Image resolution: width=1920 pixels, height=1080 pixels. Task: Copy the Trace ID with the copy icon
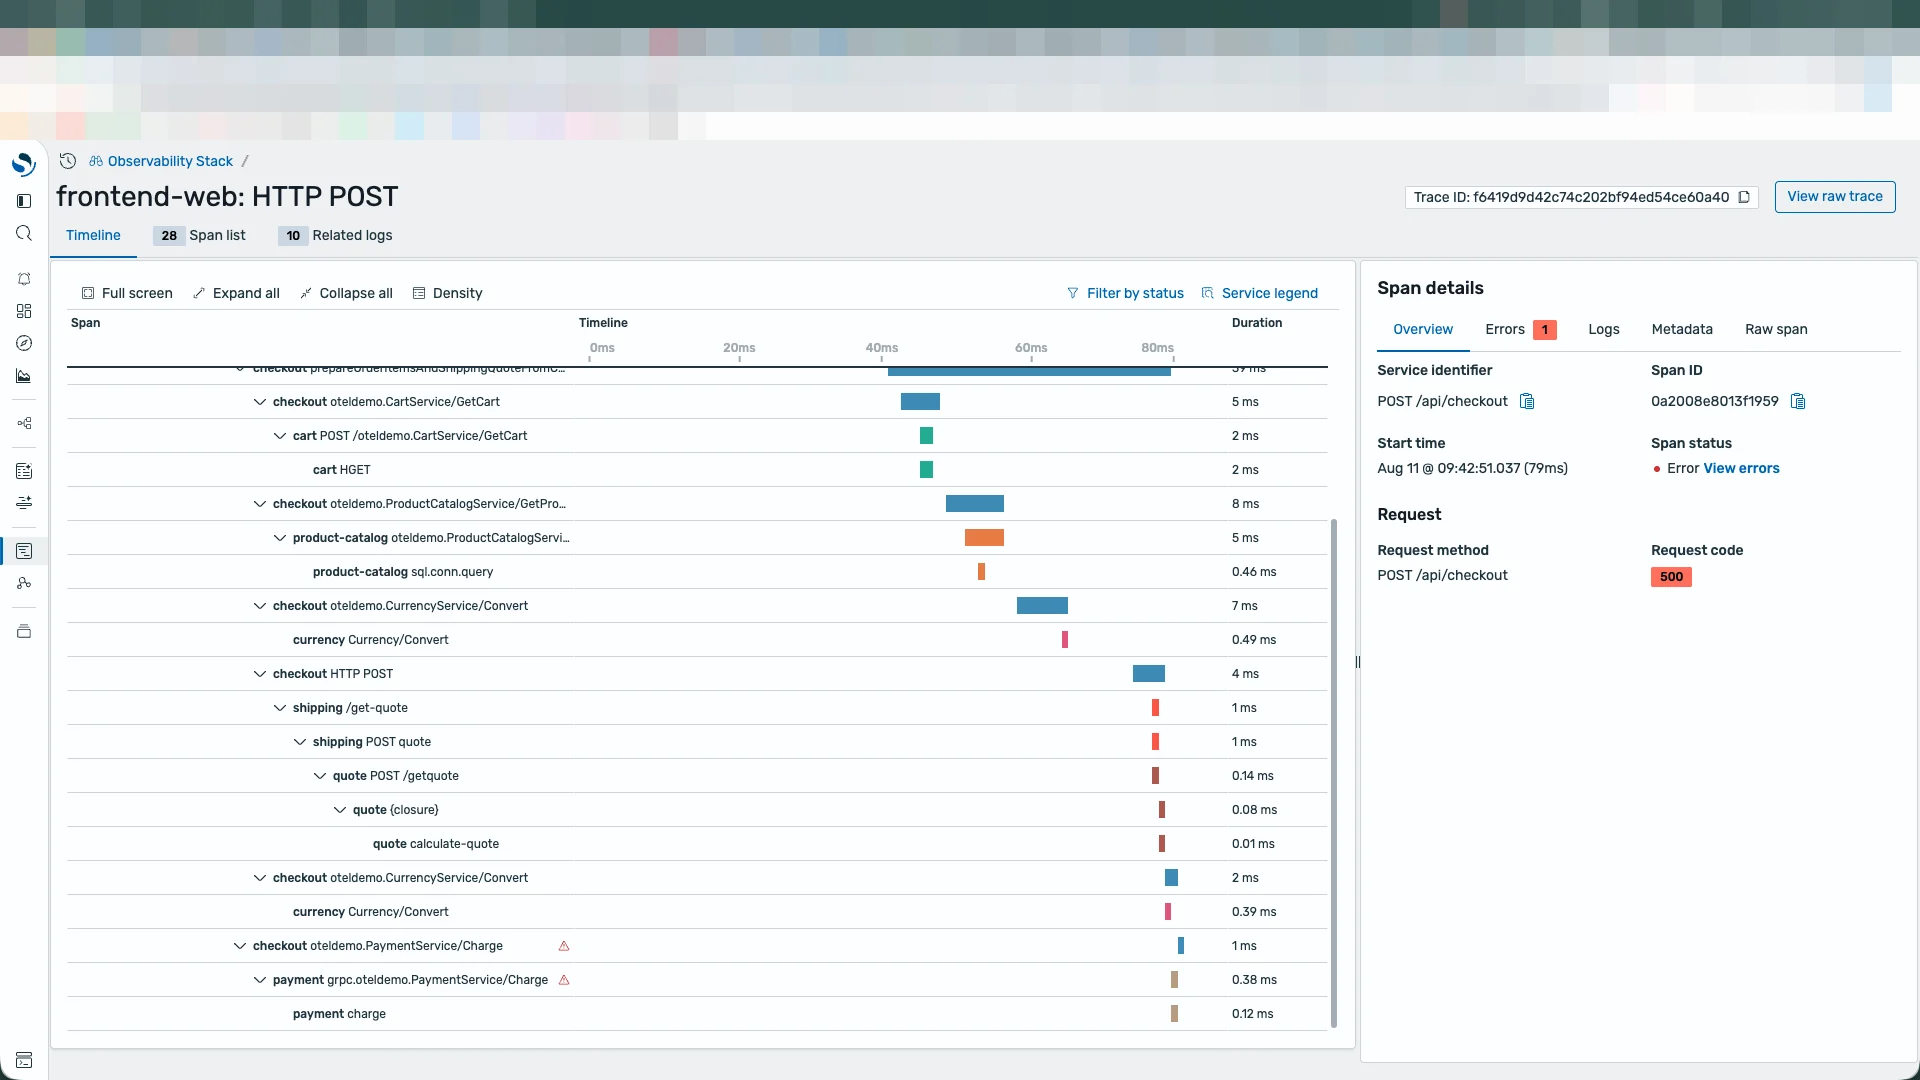click(x=1744, y=197)
